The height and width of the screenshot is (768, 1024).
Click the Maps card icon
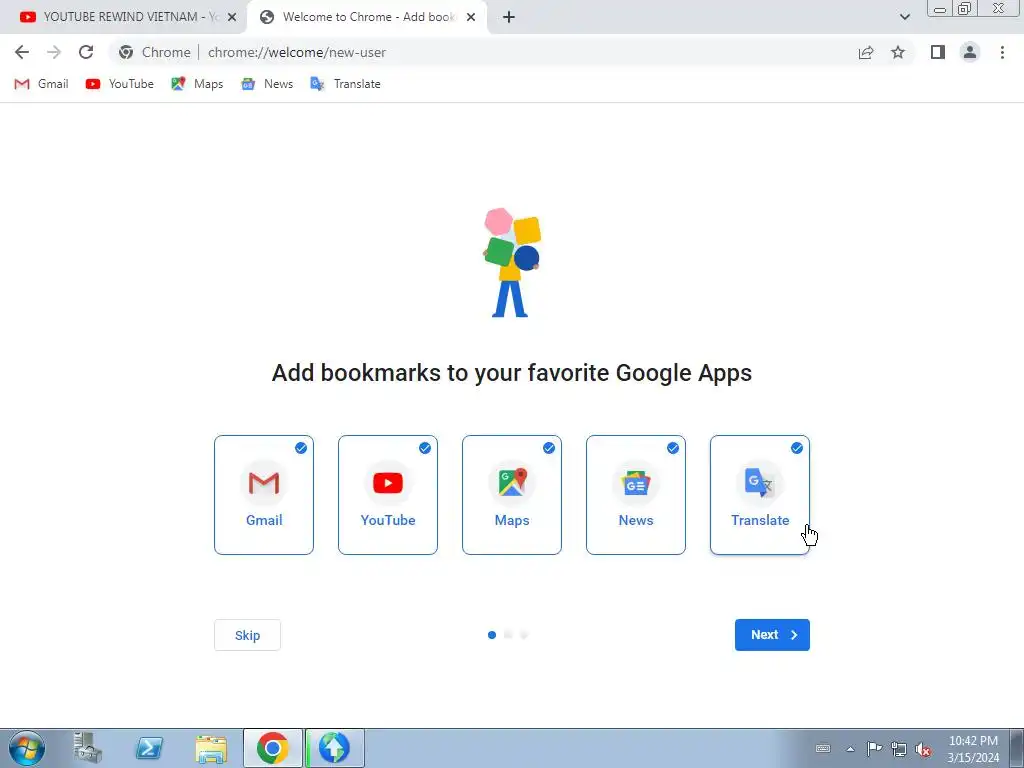coord(512,483)
